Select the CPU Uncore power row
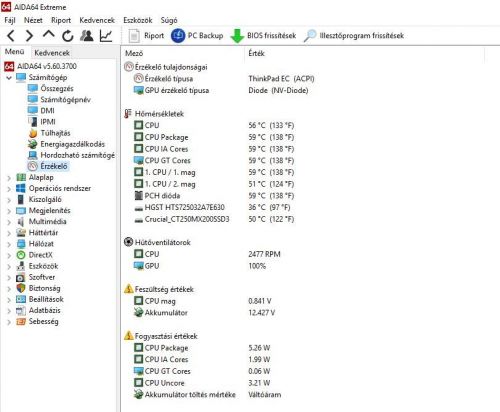Viewport: 500px width, 412px height. click(x=202, y=383)
